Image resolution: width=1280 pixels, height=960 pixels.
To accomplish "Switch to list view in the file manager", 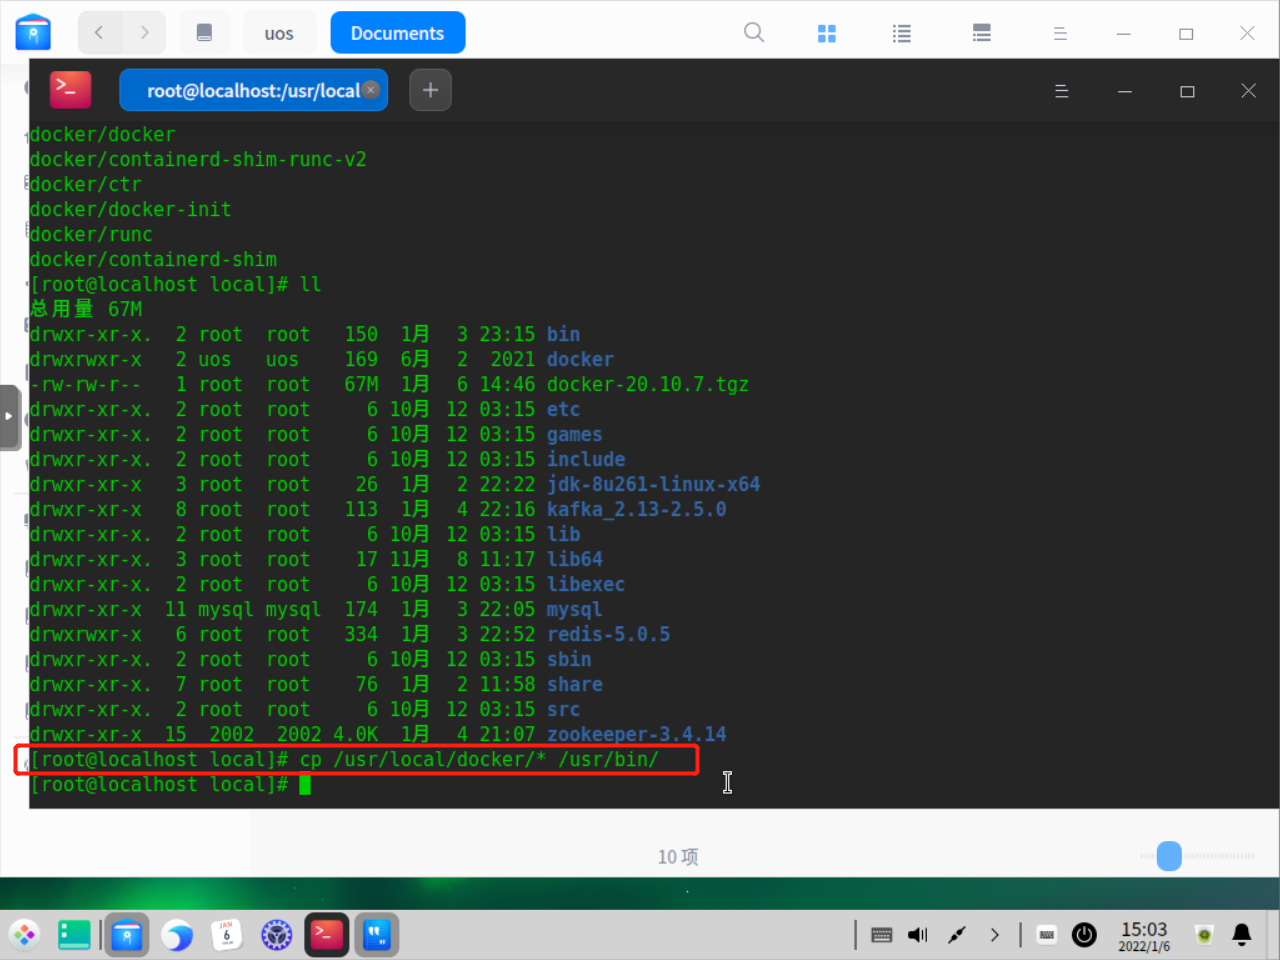I will pos(901,32).
